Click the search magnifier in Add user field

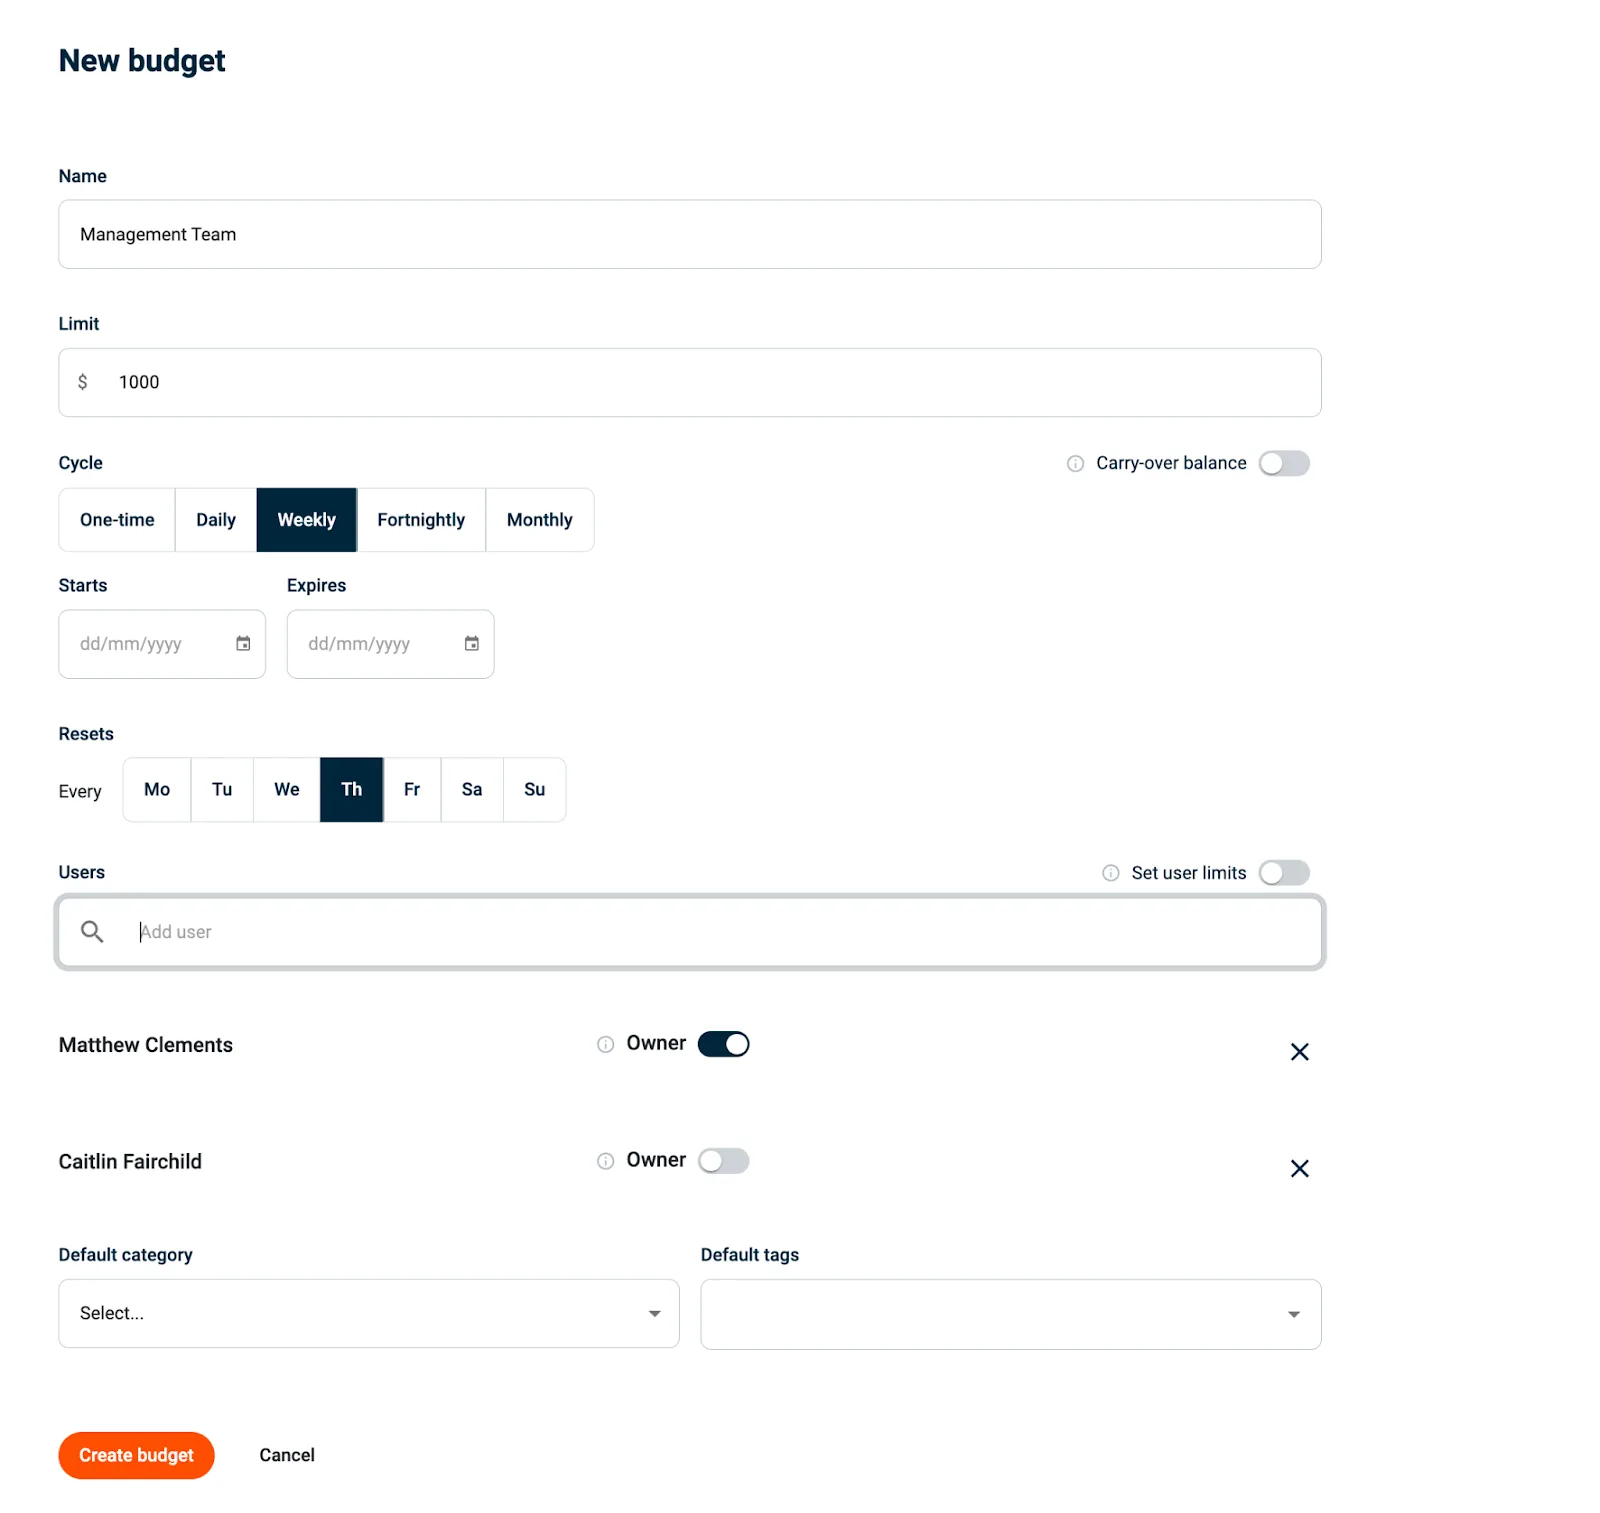[92, 931]
